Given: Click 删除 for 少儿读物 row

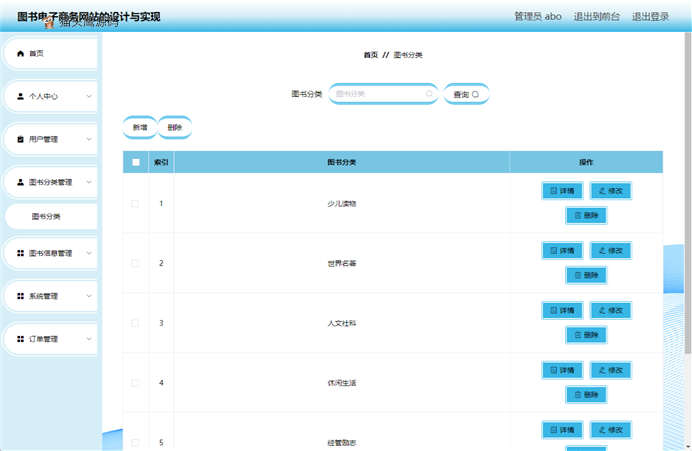Looking at the screenshot, I should tap(587, 215).
